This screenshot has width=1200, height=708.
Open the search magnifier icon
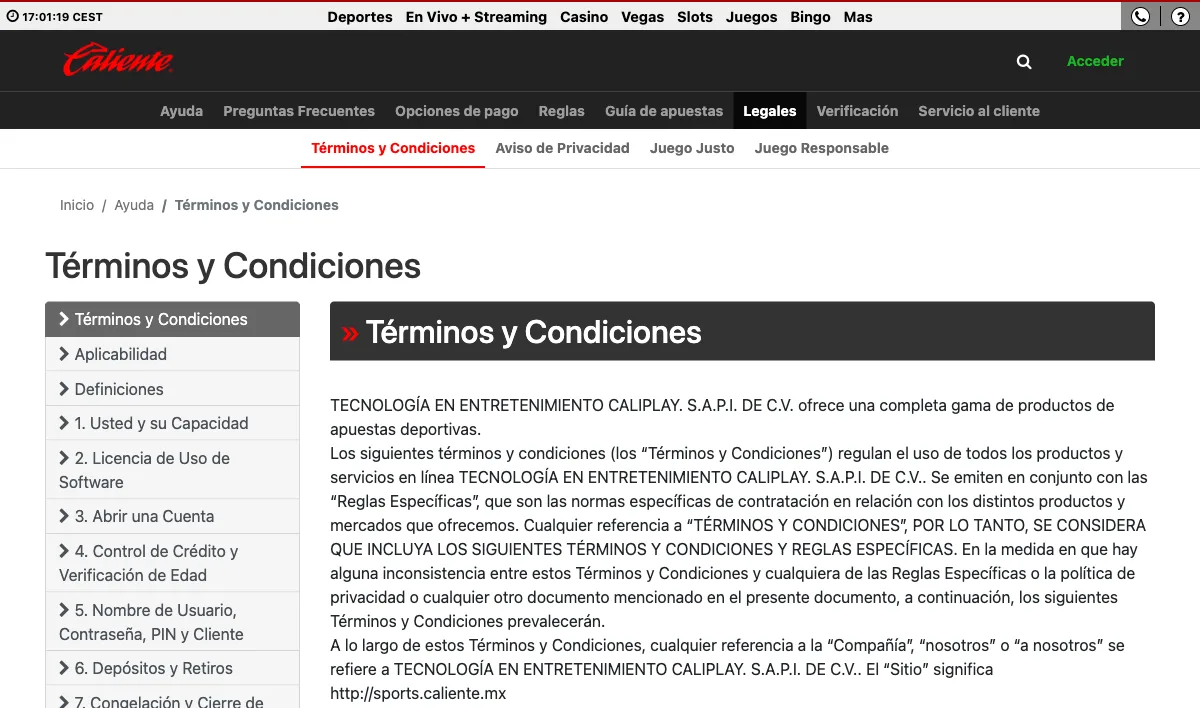(1024, 61)
